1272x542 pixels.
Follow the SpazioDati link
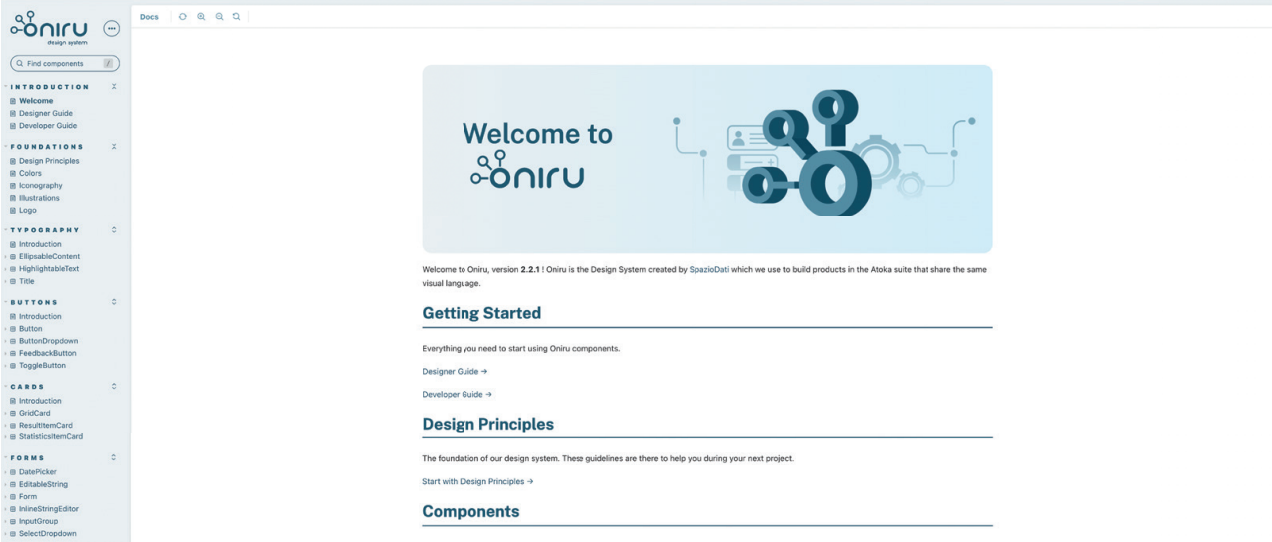[709, 270]
